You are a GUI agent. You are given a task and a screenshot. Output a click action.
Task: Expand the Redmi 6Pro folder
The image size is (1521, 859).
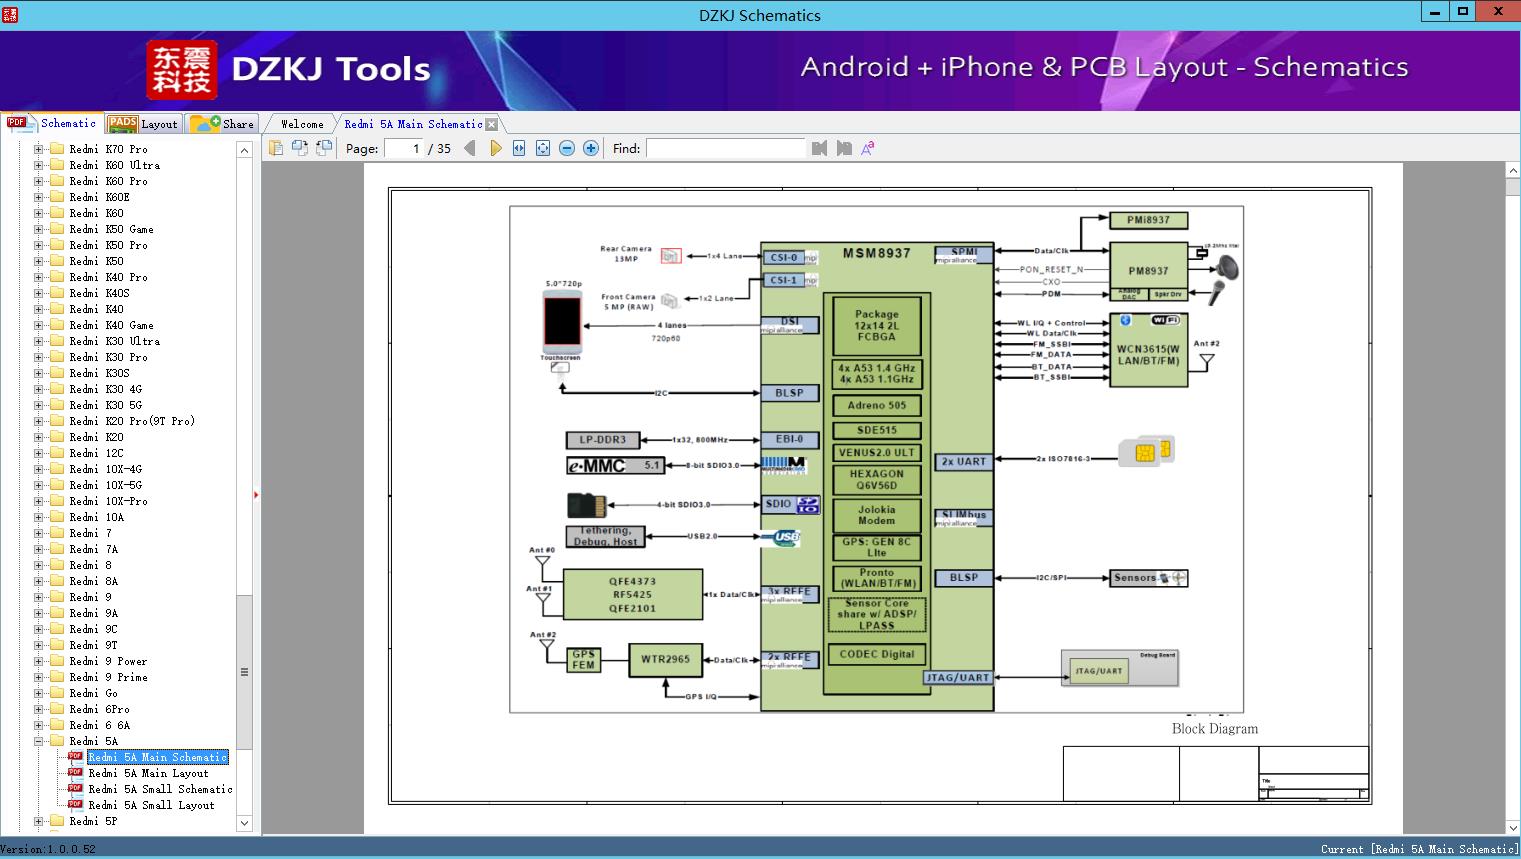(38, 709)
